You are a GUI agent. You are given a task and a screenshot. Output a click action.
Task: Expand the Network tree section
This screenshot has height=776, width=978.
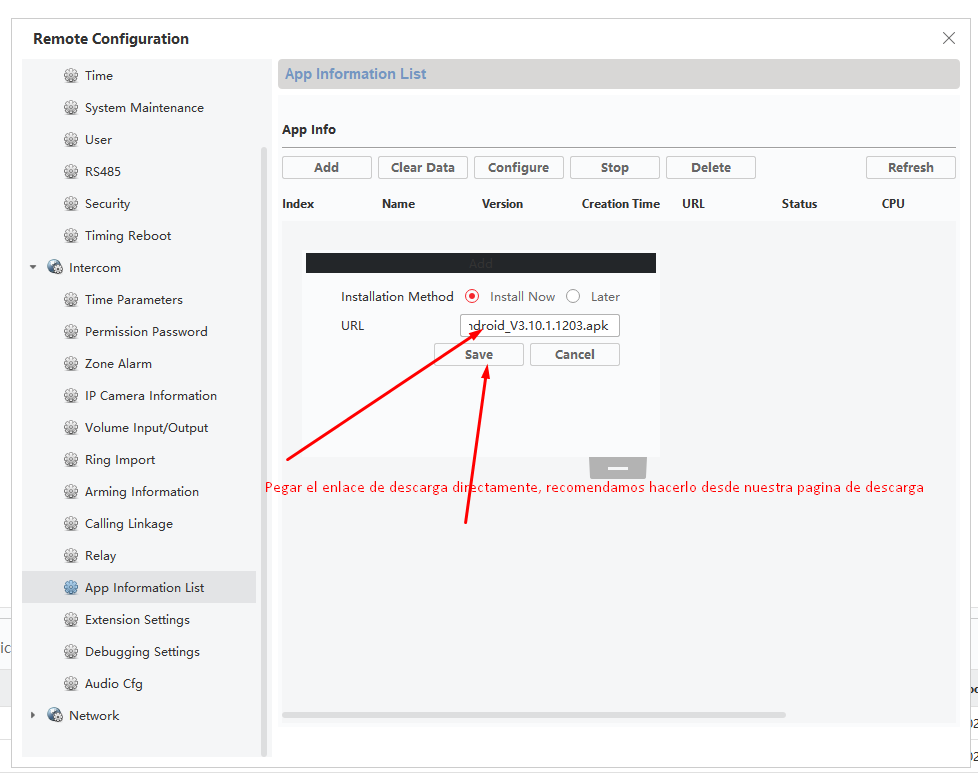[33, 715]
